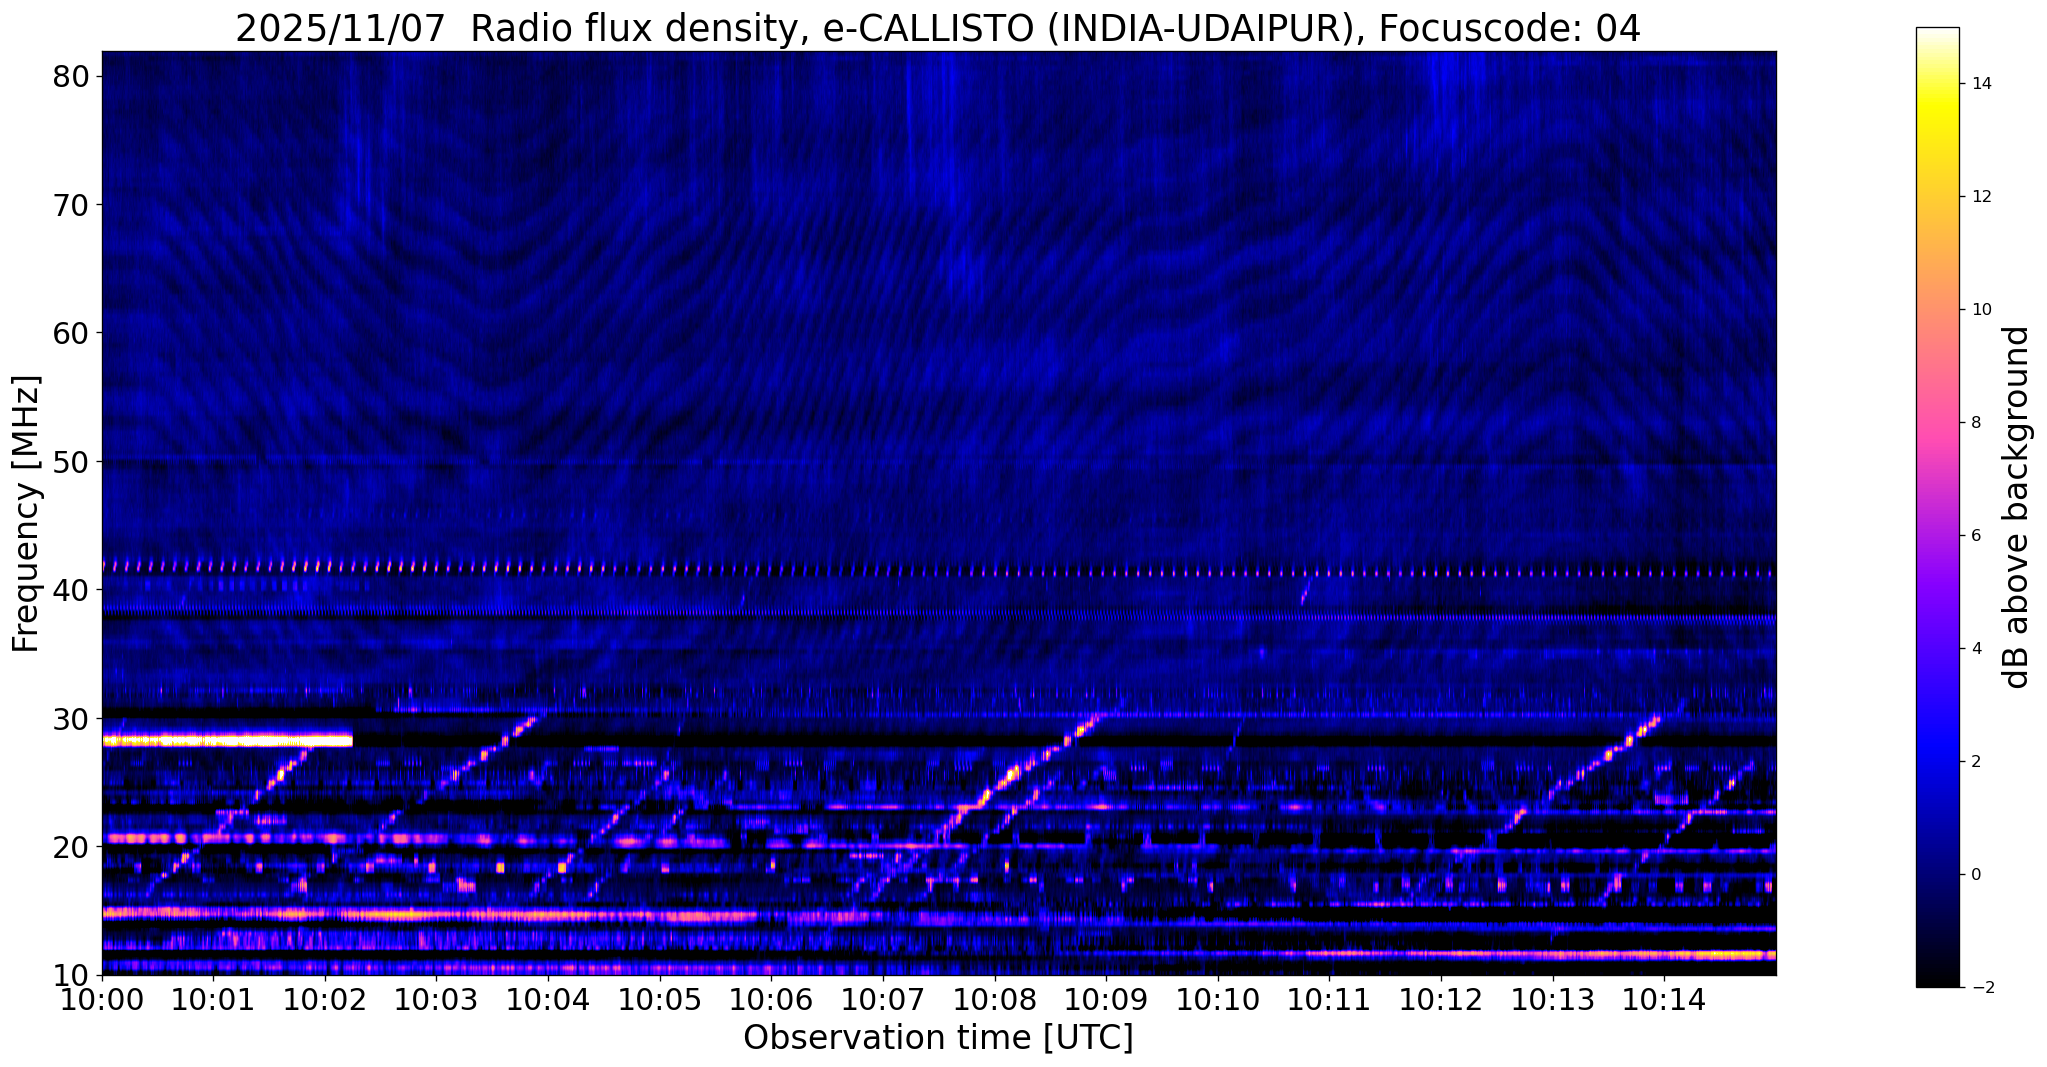Click the 60 MHz frequency tick label

click(70, 333)
